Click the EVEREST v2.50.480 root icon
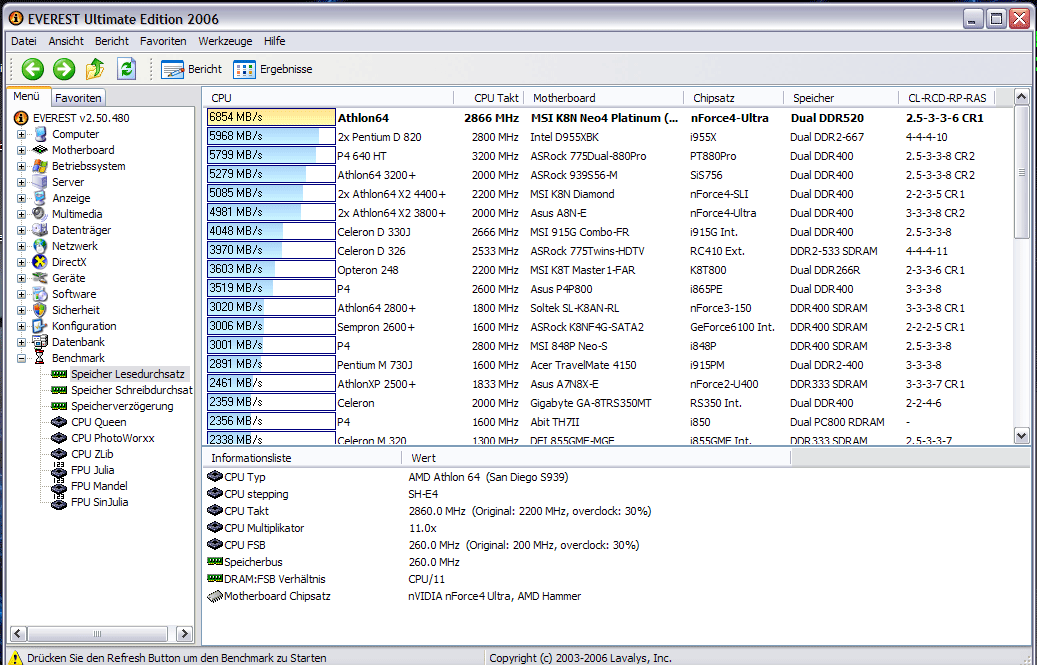 (x=21, y=118)
